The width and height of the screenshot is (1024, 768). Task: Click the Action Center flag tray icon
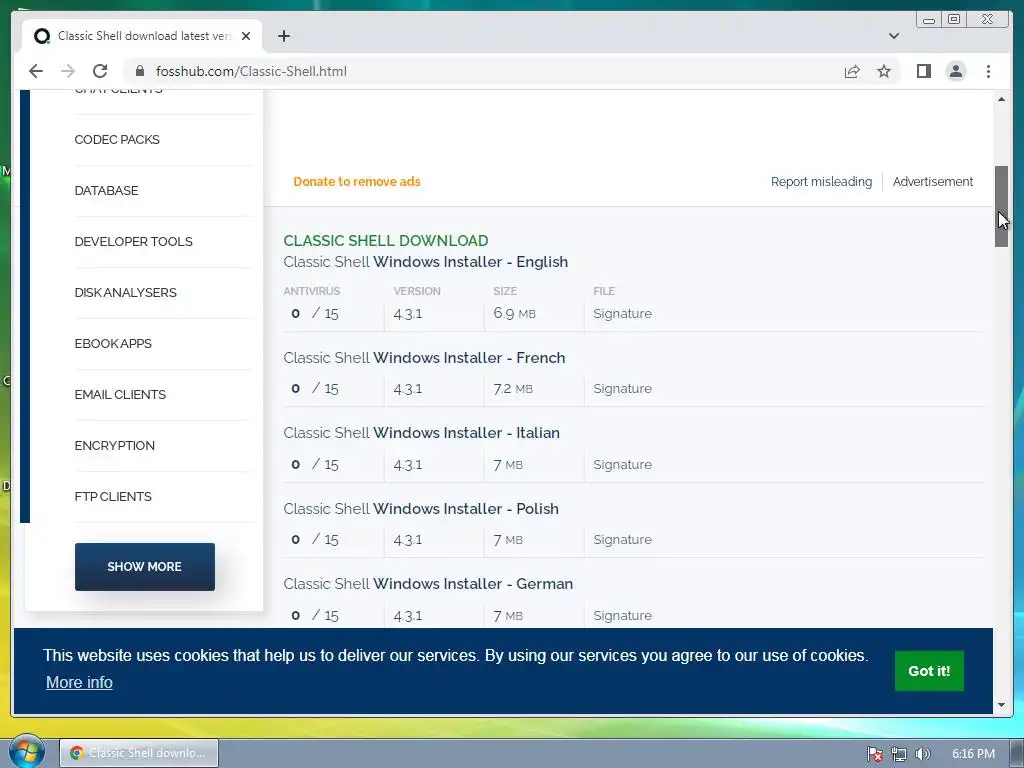pos(875,754)
